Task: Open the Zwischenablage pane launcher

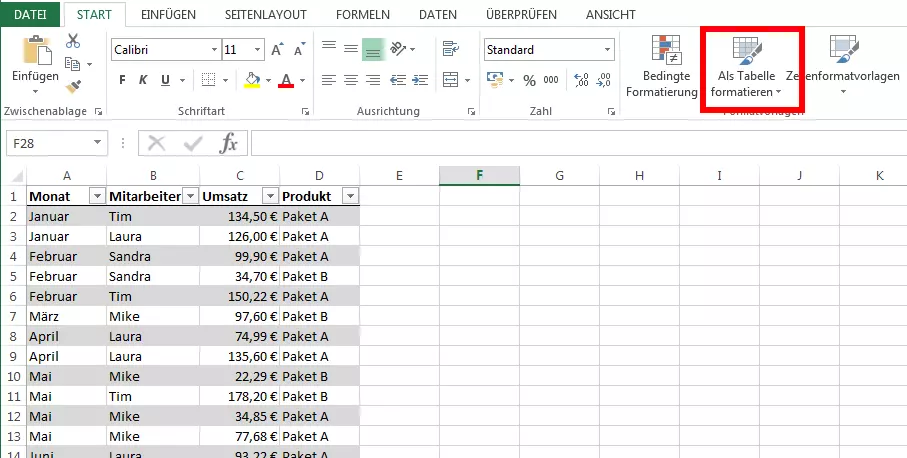Action: point(98,112)
